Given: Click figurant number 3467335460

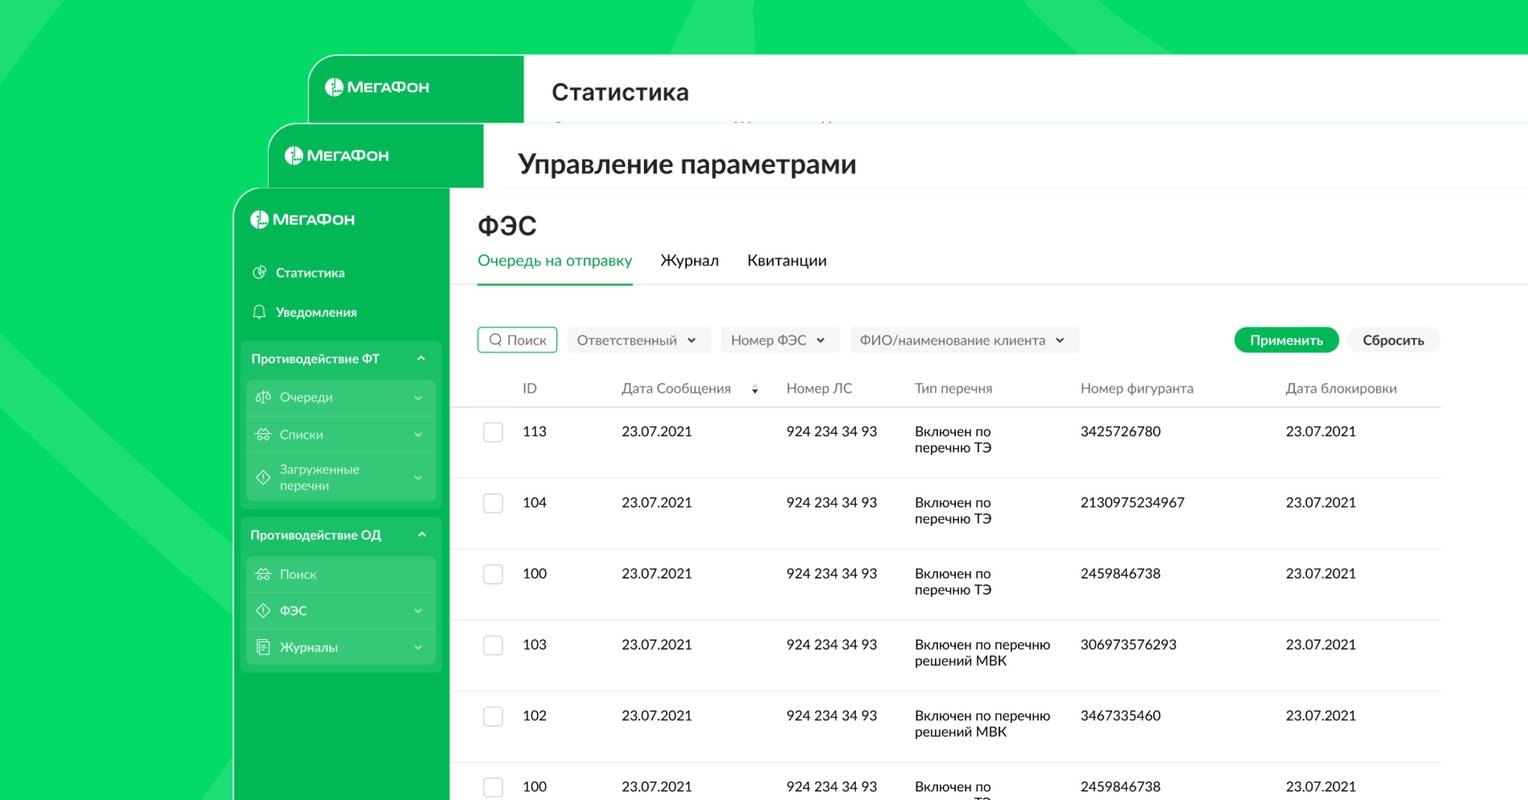Looking at the screenshot, I should 1120,716.
